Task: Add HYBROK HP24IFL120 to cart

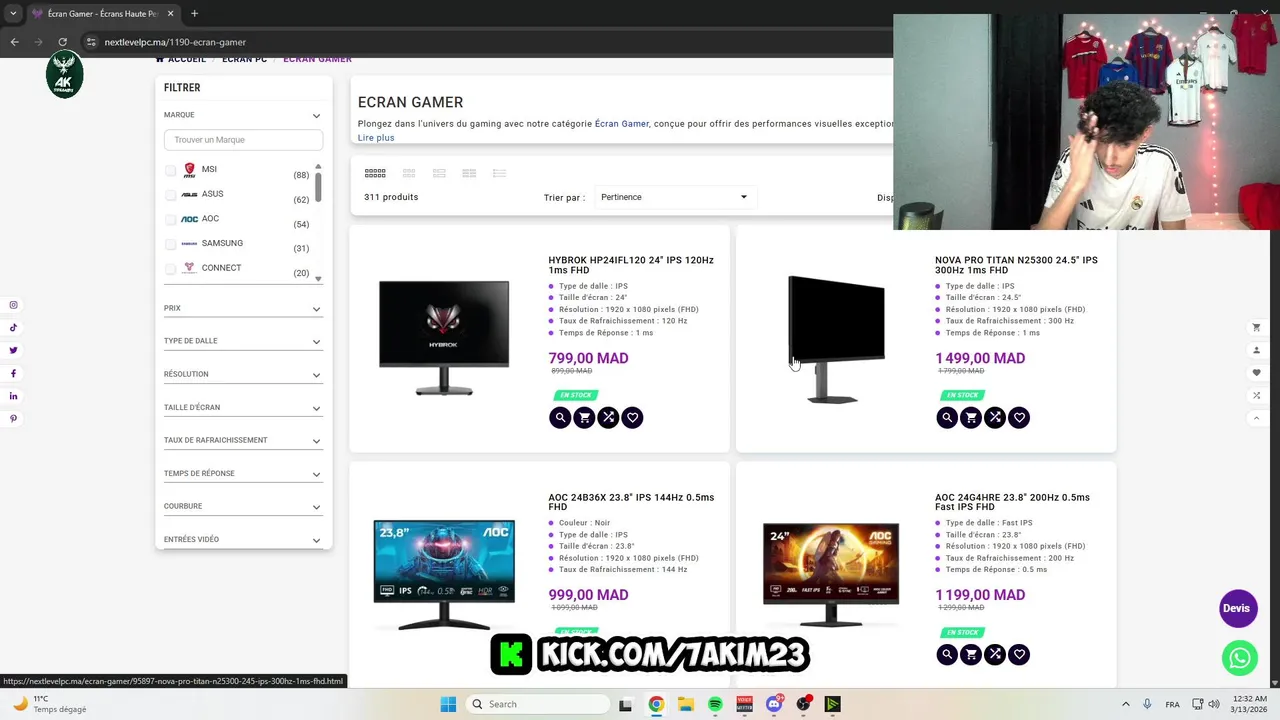Action: (584, 417)
